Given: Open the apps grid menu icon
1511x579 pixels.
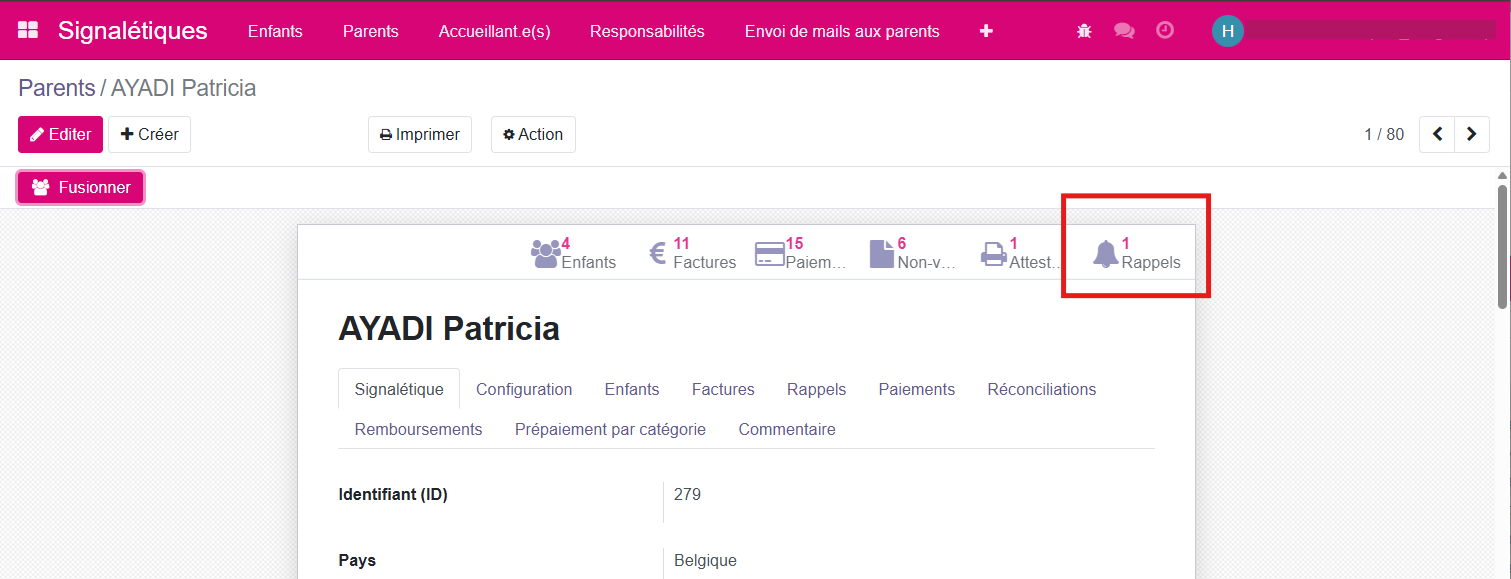Looking at the screenshot, I should click(x=28, y=30).
